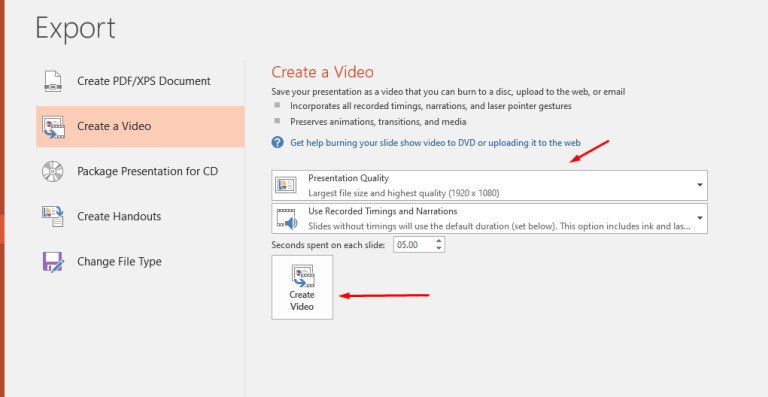Select Create PDF/XPS Document option

(x=140, y=81)
